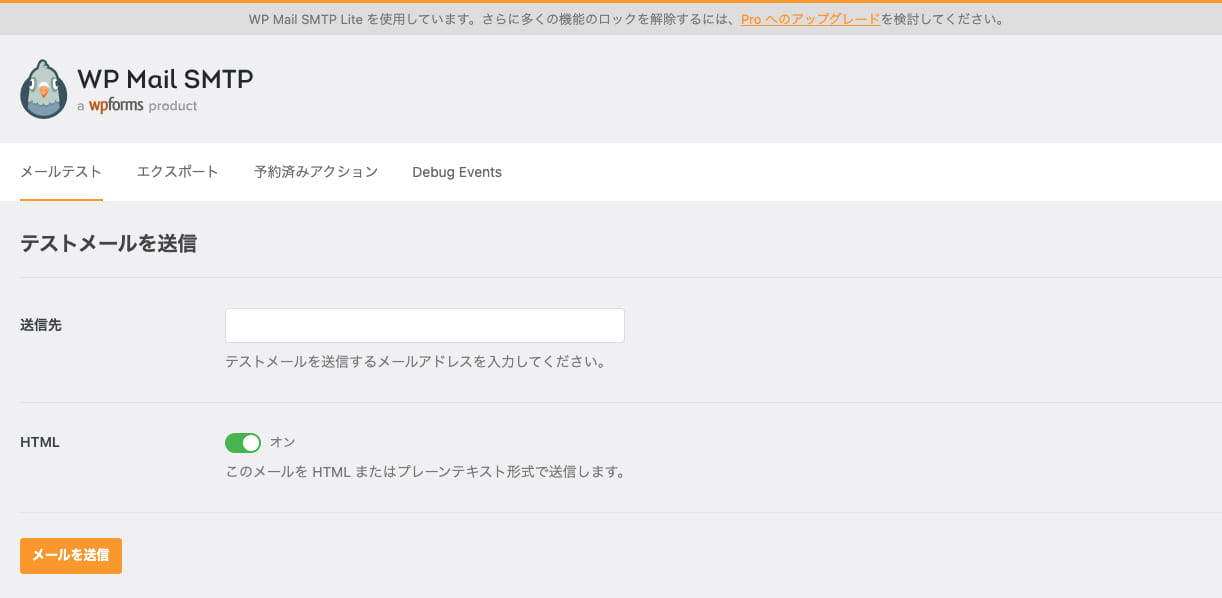Click the wpforms brand wordmark
Viewport: 1222px width, 598px height.
116,106
